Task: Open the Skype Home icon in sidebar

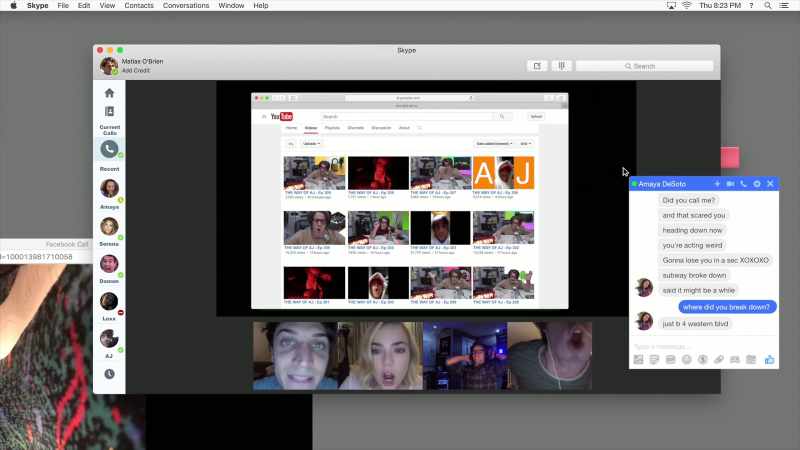Action: pyautogui.click(x=109, y=93)
